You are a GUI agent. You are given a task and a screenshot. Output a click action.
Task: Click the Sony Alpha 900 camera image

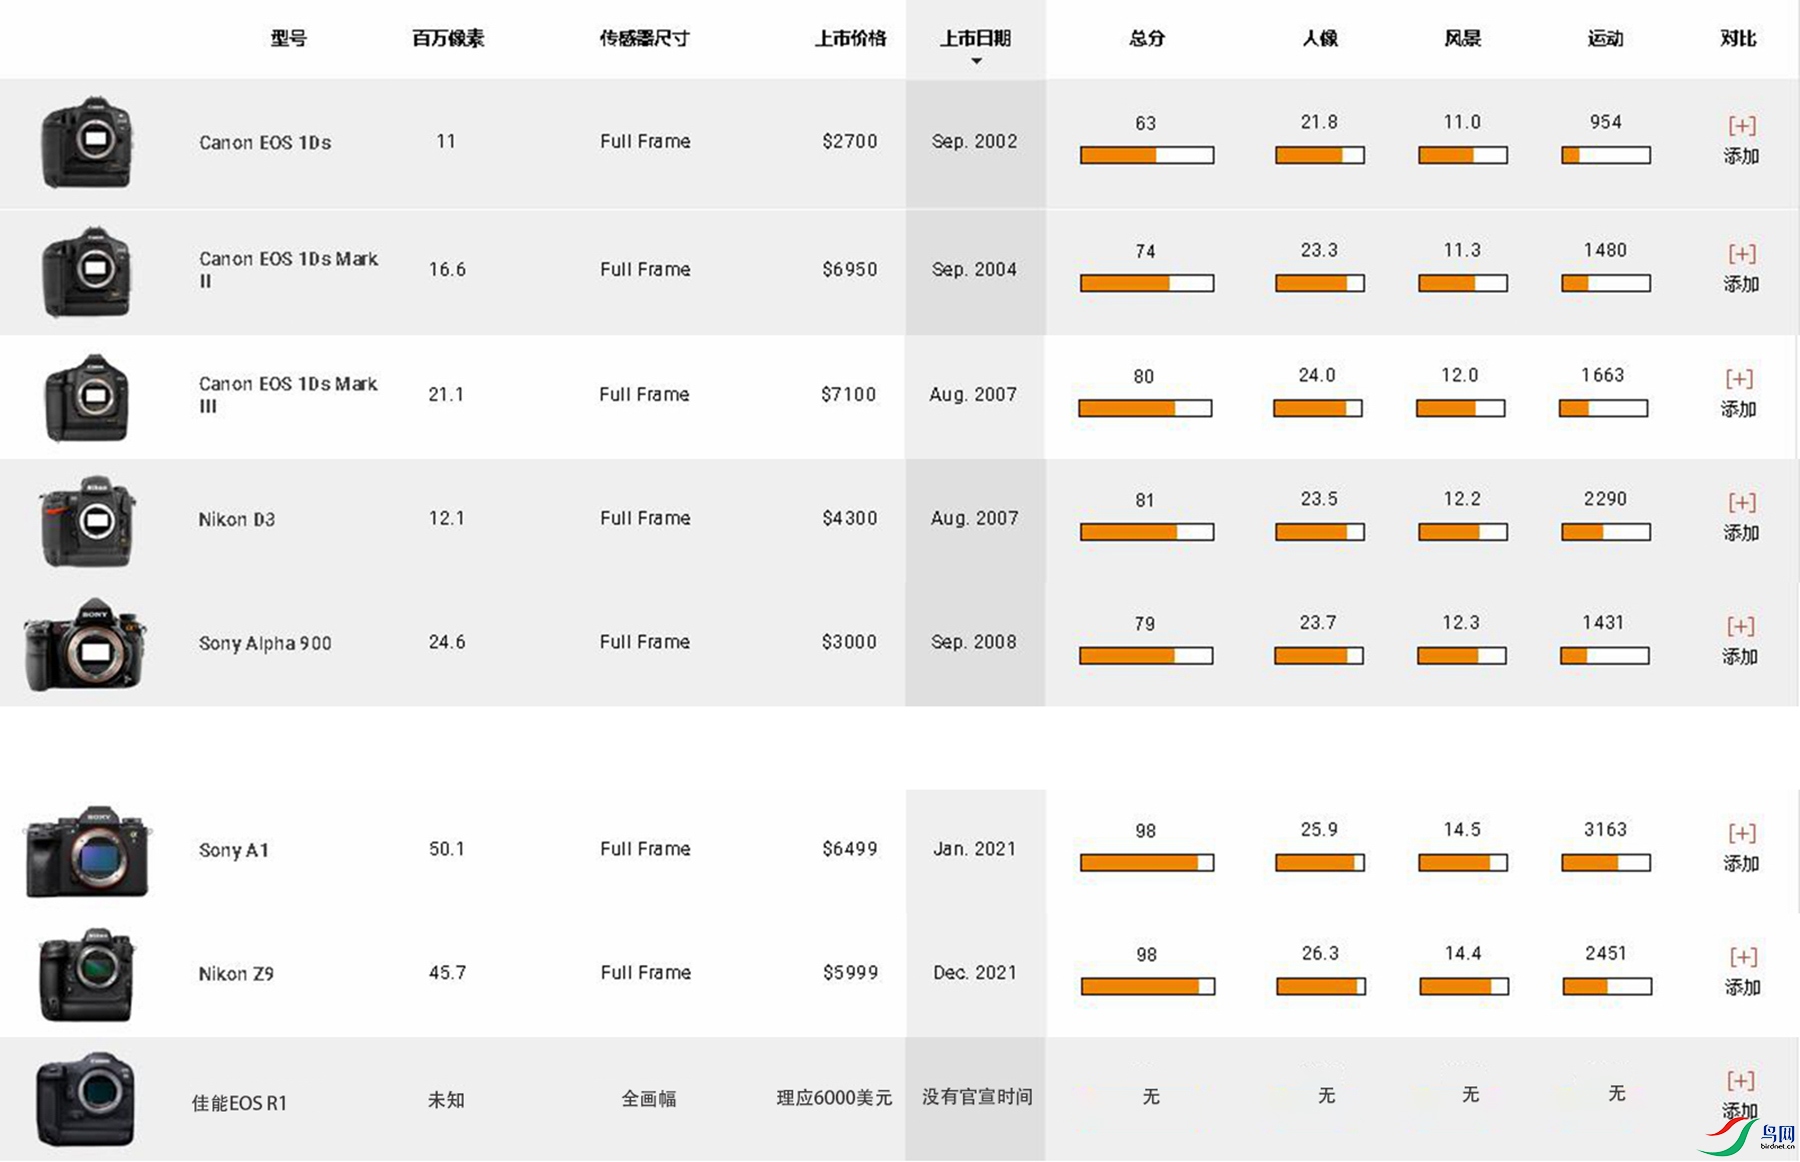tap(86, 645)
